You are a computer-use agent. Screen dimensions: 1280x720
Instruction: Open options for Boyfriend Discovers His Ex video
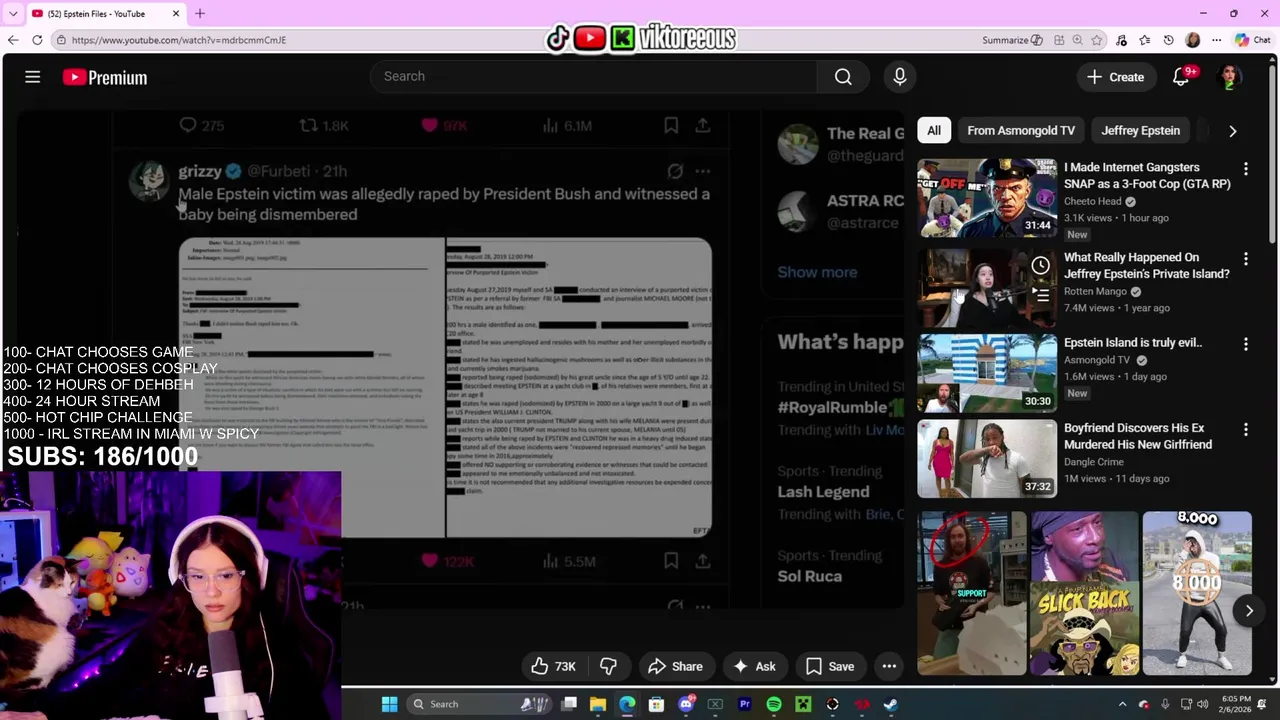coord(1245,429)
